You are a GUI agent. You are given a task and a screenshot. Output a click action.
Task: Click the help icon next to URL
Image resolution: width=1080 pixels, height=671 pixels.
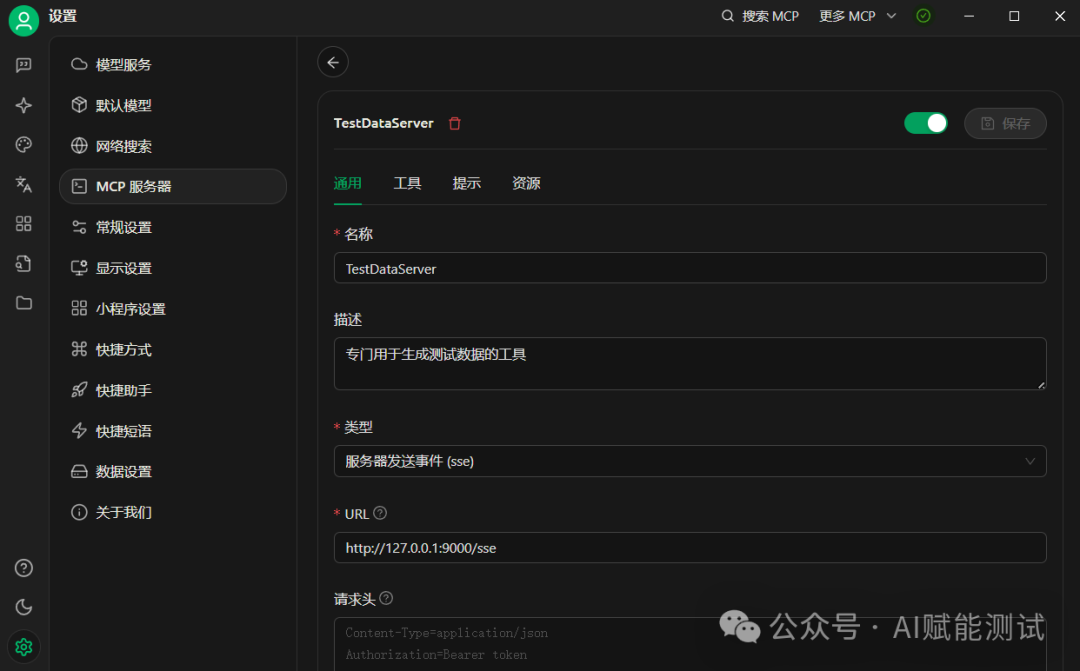tap(380, 513)
